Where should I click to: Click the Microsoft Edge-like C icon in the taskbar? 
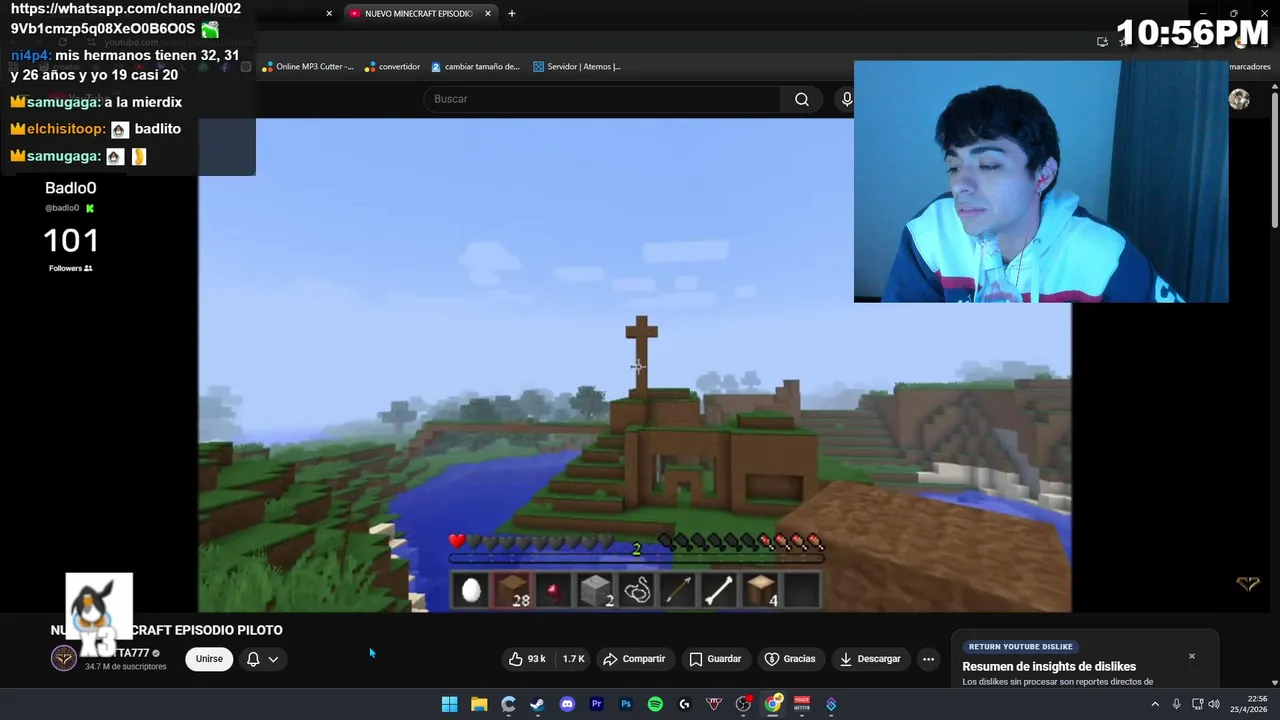pyautogui.click(x=508, y=704)
